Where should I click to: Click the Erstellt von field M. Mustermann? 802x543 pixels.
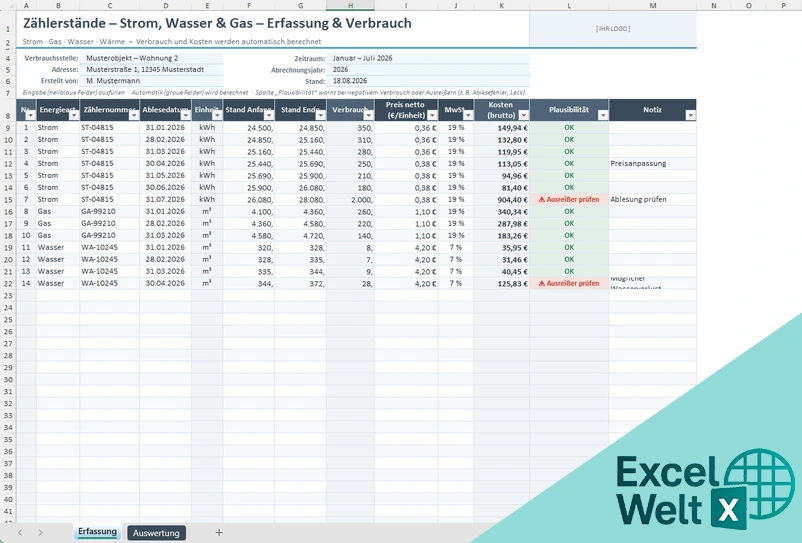151,81
